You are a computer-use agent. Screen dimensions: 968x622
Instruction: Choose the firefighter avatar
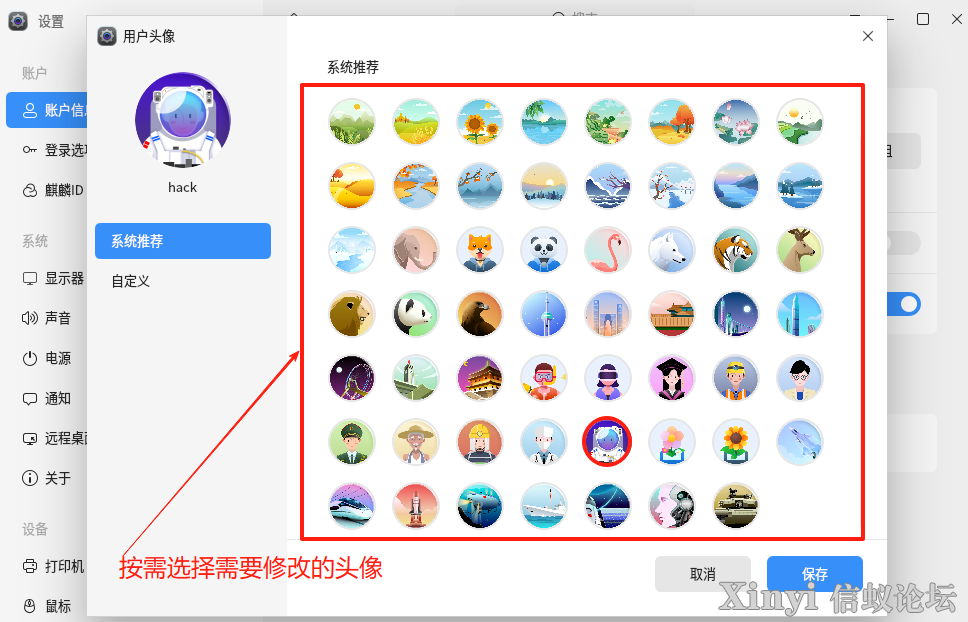pos(480,442)
